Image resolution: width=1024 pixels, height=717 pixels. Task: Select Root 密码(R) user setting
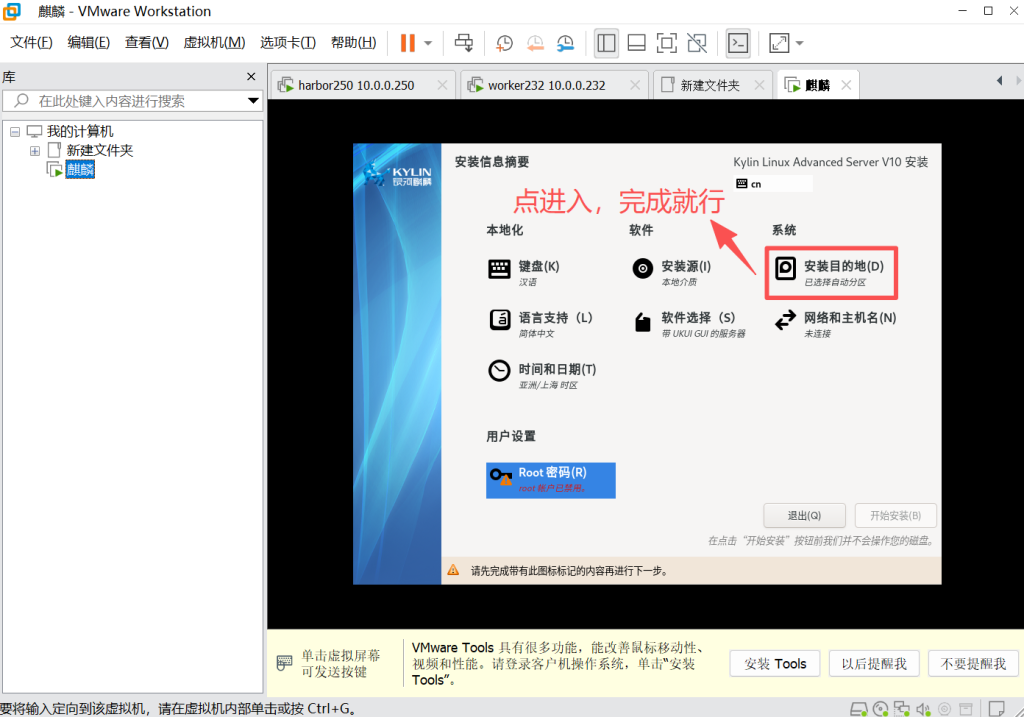550,479
